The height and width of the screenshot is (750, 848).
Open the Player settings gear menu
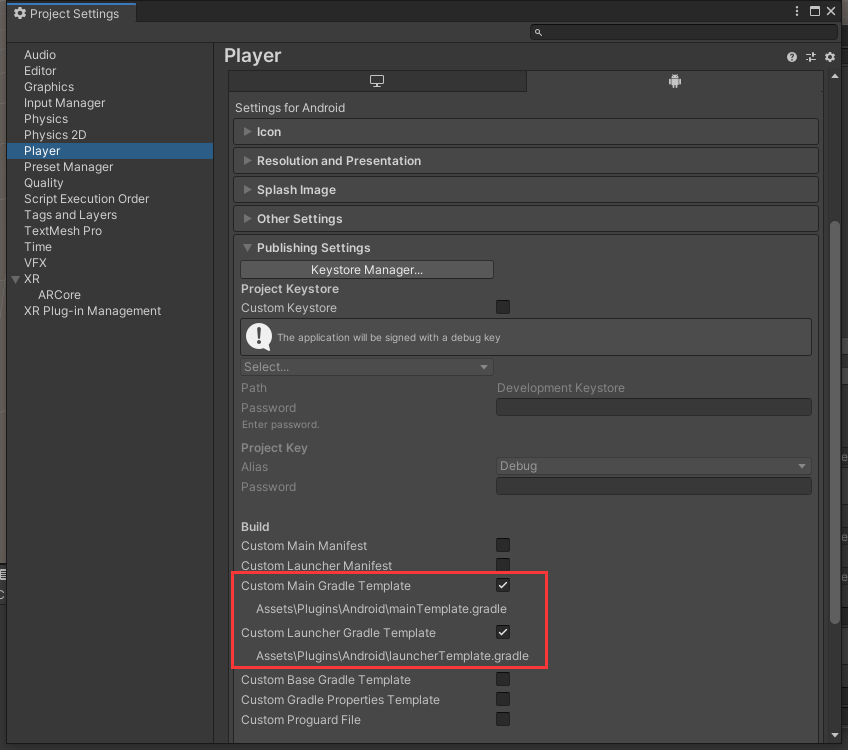coord(830,57)
